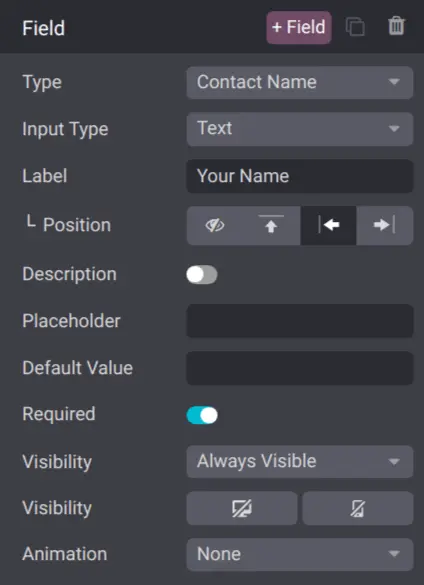Set label position to right
Viewport: 424px width, 585px height.
tap(384, 225)
